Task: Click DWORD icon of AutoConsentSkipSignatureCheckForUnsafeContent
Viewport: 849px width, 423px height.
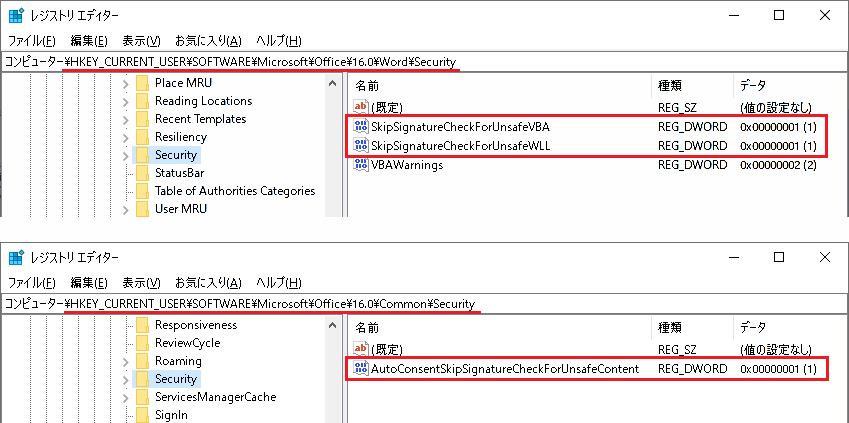Action: (x=360, y=369)
